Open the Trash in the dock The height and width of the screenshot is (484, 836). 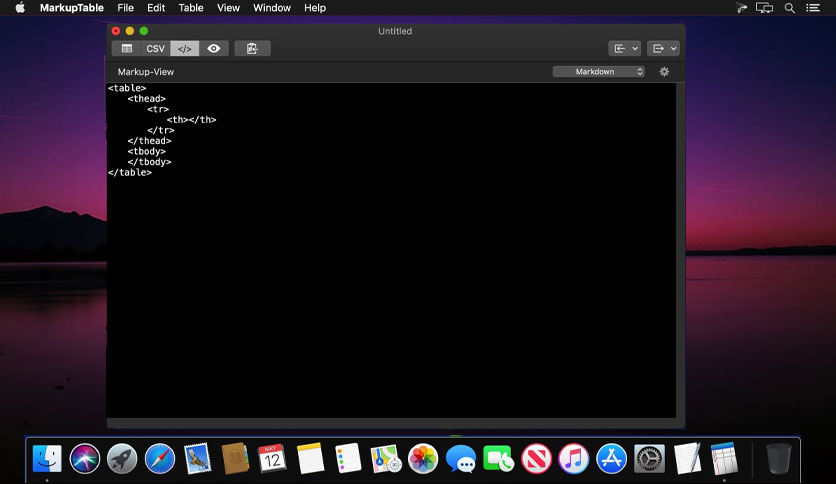pyautogui.click(x=778, y=458)
